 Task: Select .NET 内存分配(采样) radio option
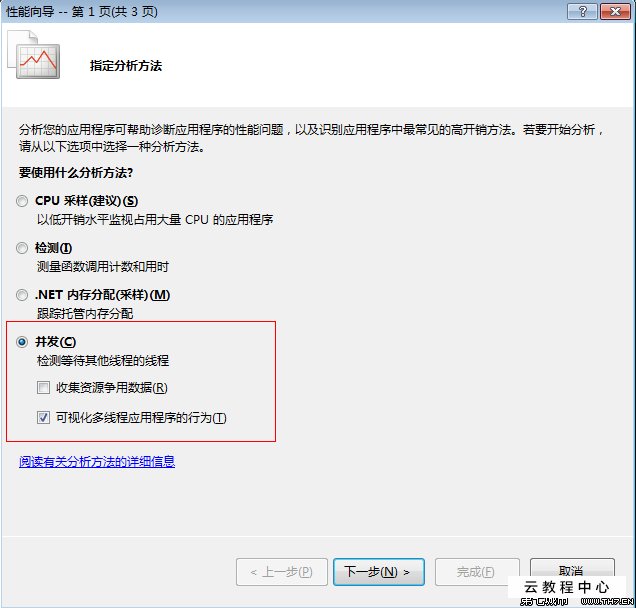22,295
